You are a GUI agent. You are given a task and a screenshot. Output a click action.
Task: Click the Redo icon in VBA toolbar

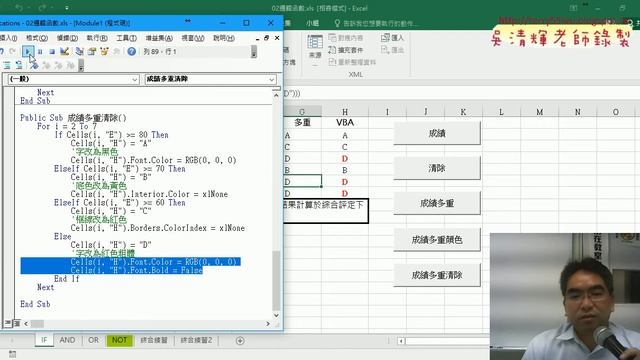pyautogui.click(x=13, y=51)
